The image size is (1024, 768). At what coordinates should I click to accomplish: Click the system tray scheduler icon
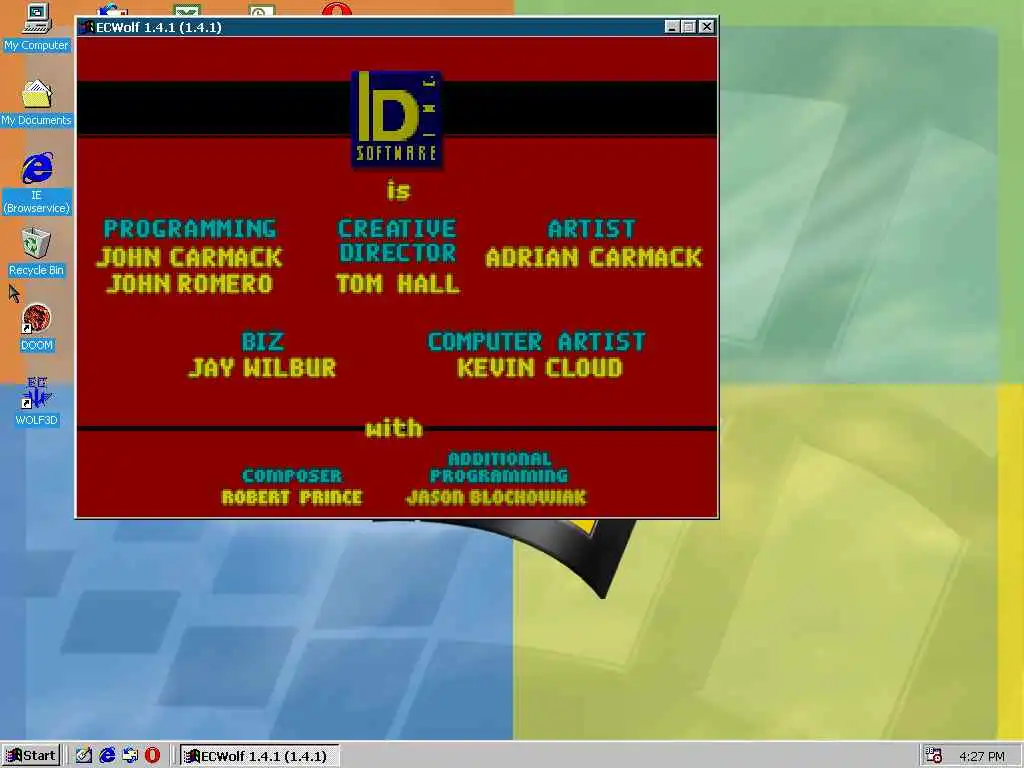[933, 756]
